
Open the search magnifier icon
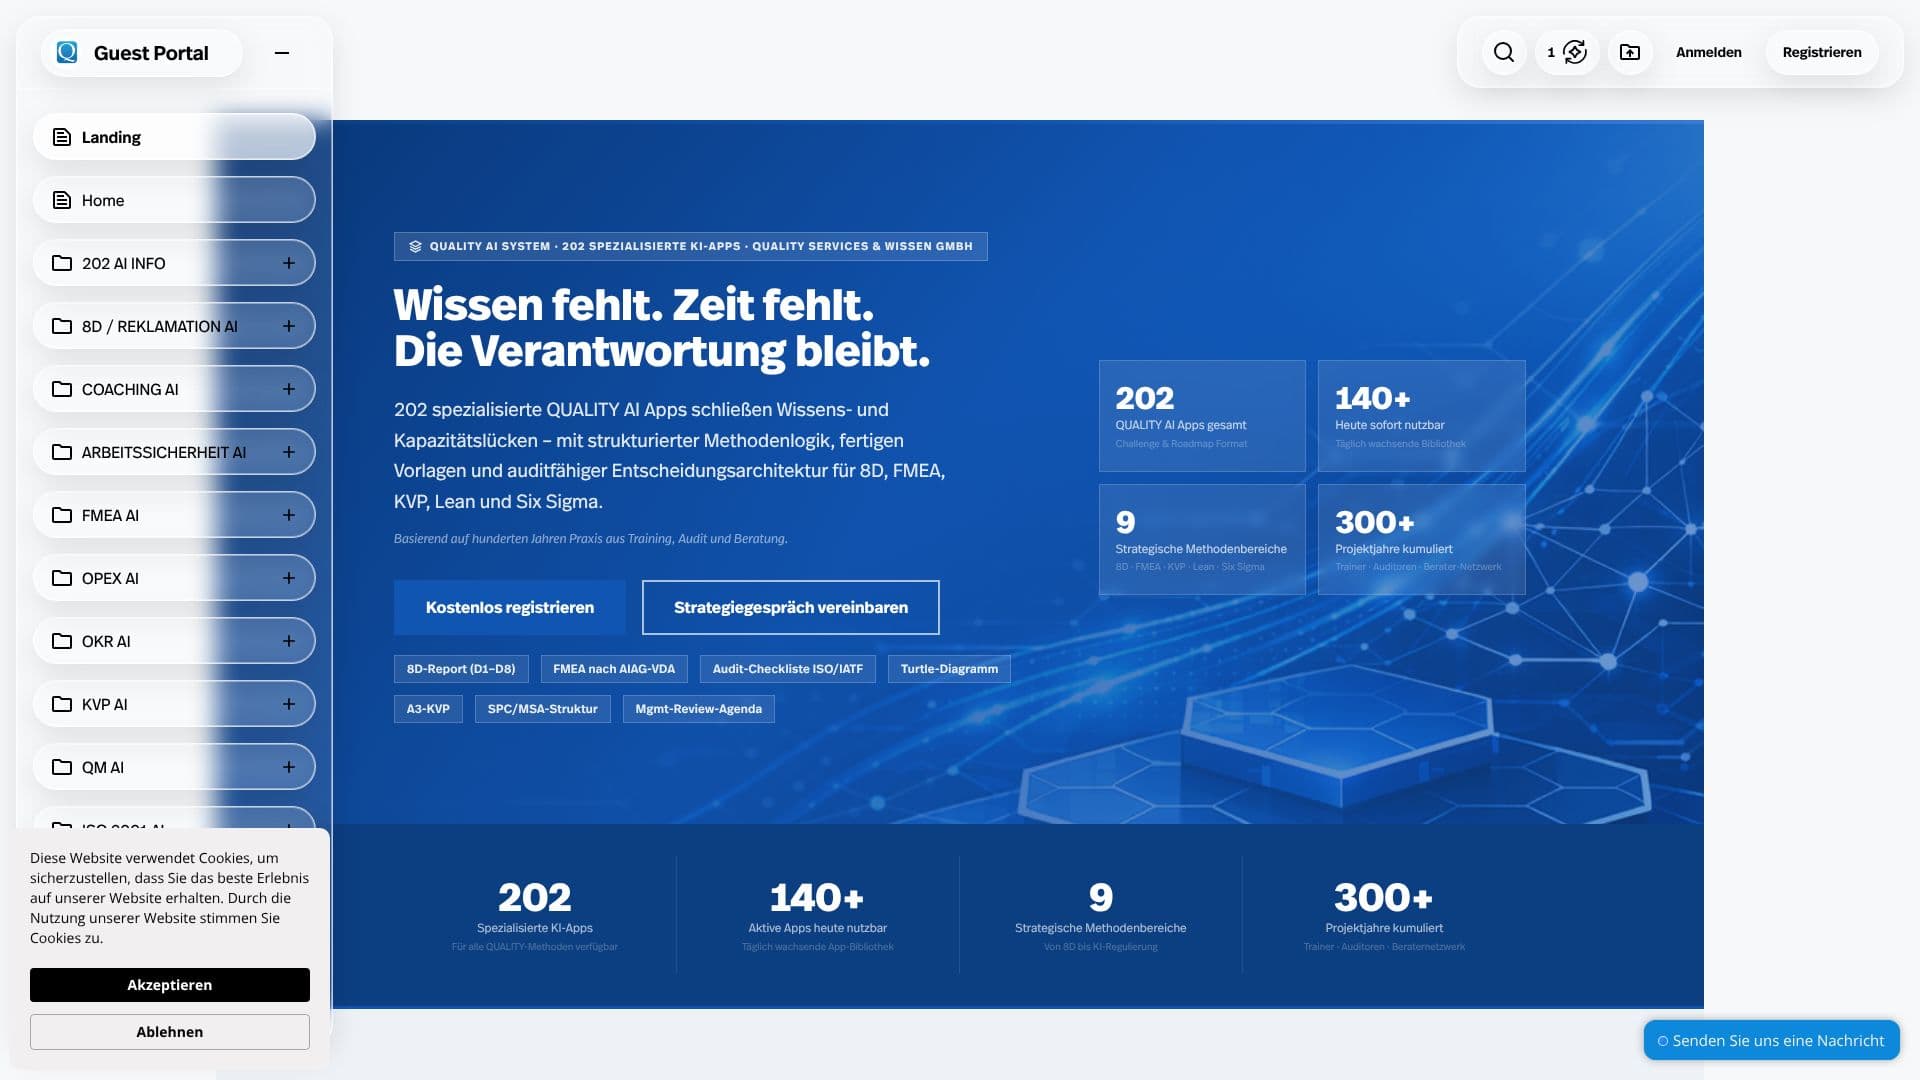(x=1504, y=52)
